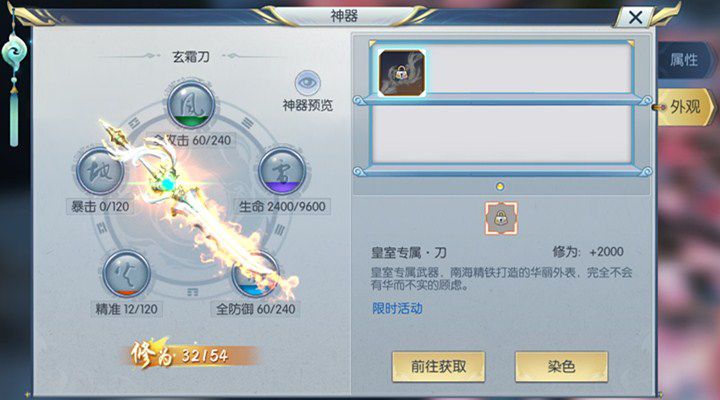Close the 神器 window
Screen dimensions: 720x400
click(636, 18)
